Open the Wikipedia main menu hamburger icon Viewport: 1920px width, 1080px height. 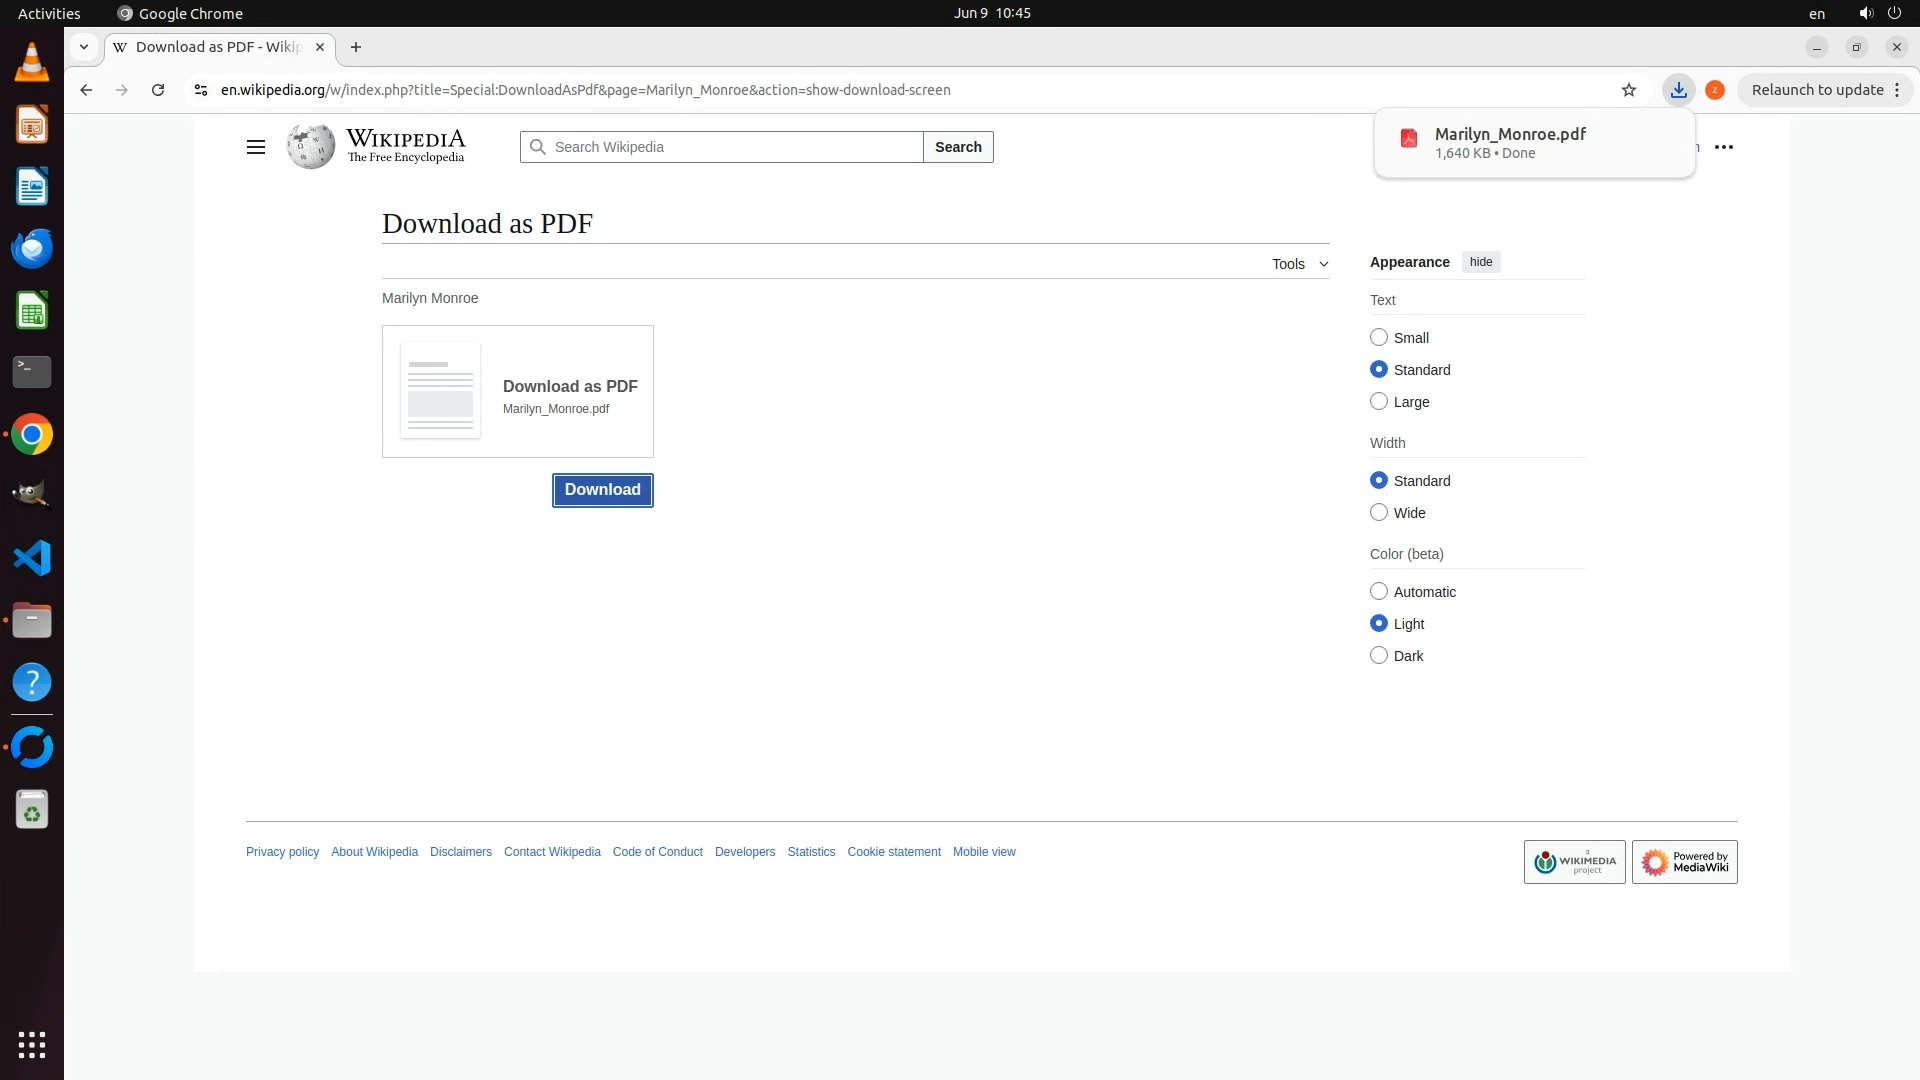click(256, 147)
